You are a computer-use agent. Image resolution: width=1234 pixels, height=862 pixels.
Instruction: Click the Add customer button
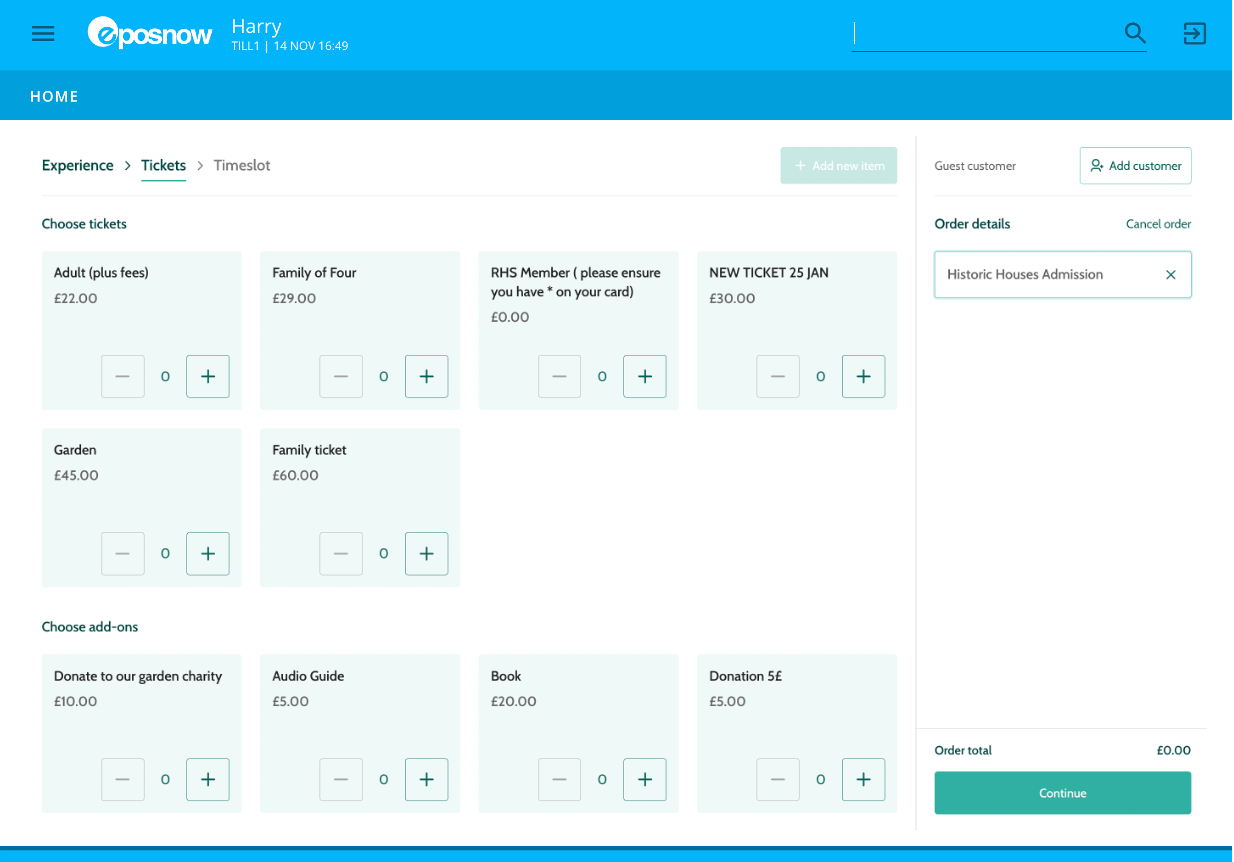[1135, 166]
